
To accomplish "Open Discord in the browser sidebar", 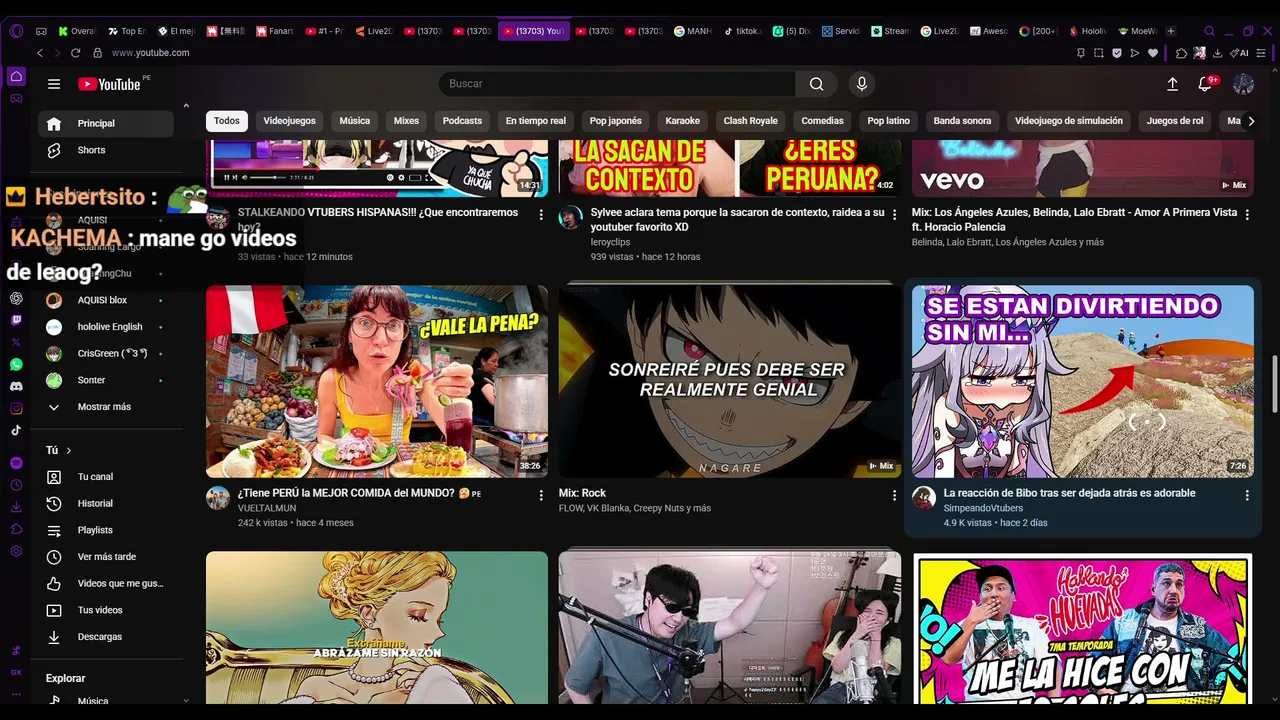I will [x=16, y=386].
